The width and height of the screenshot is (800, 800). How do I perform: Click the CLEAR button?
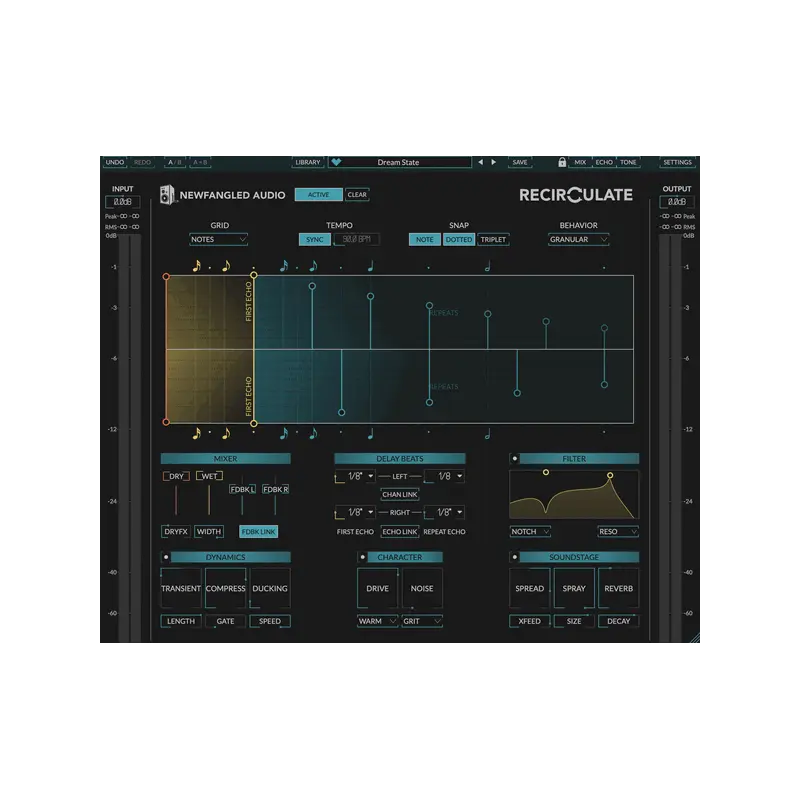pos(357,195)
